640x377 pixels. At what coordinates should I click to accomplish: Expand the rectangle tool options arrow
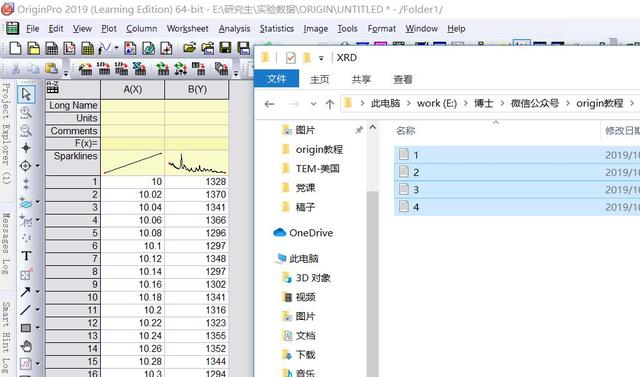(38, 328)
